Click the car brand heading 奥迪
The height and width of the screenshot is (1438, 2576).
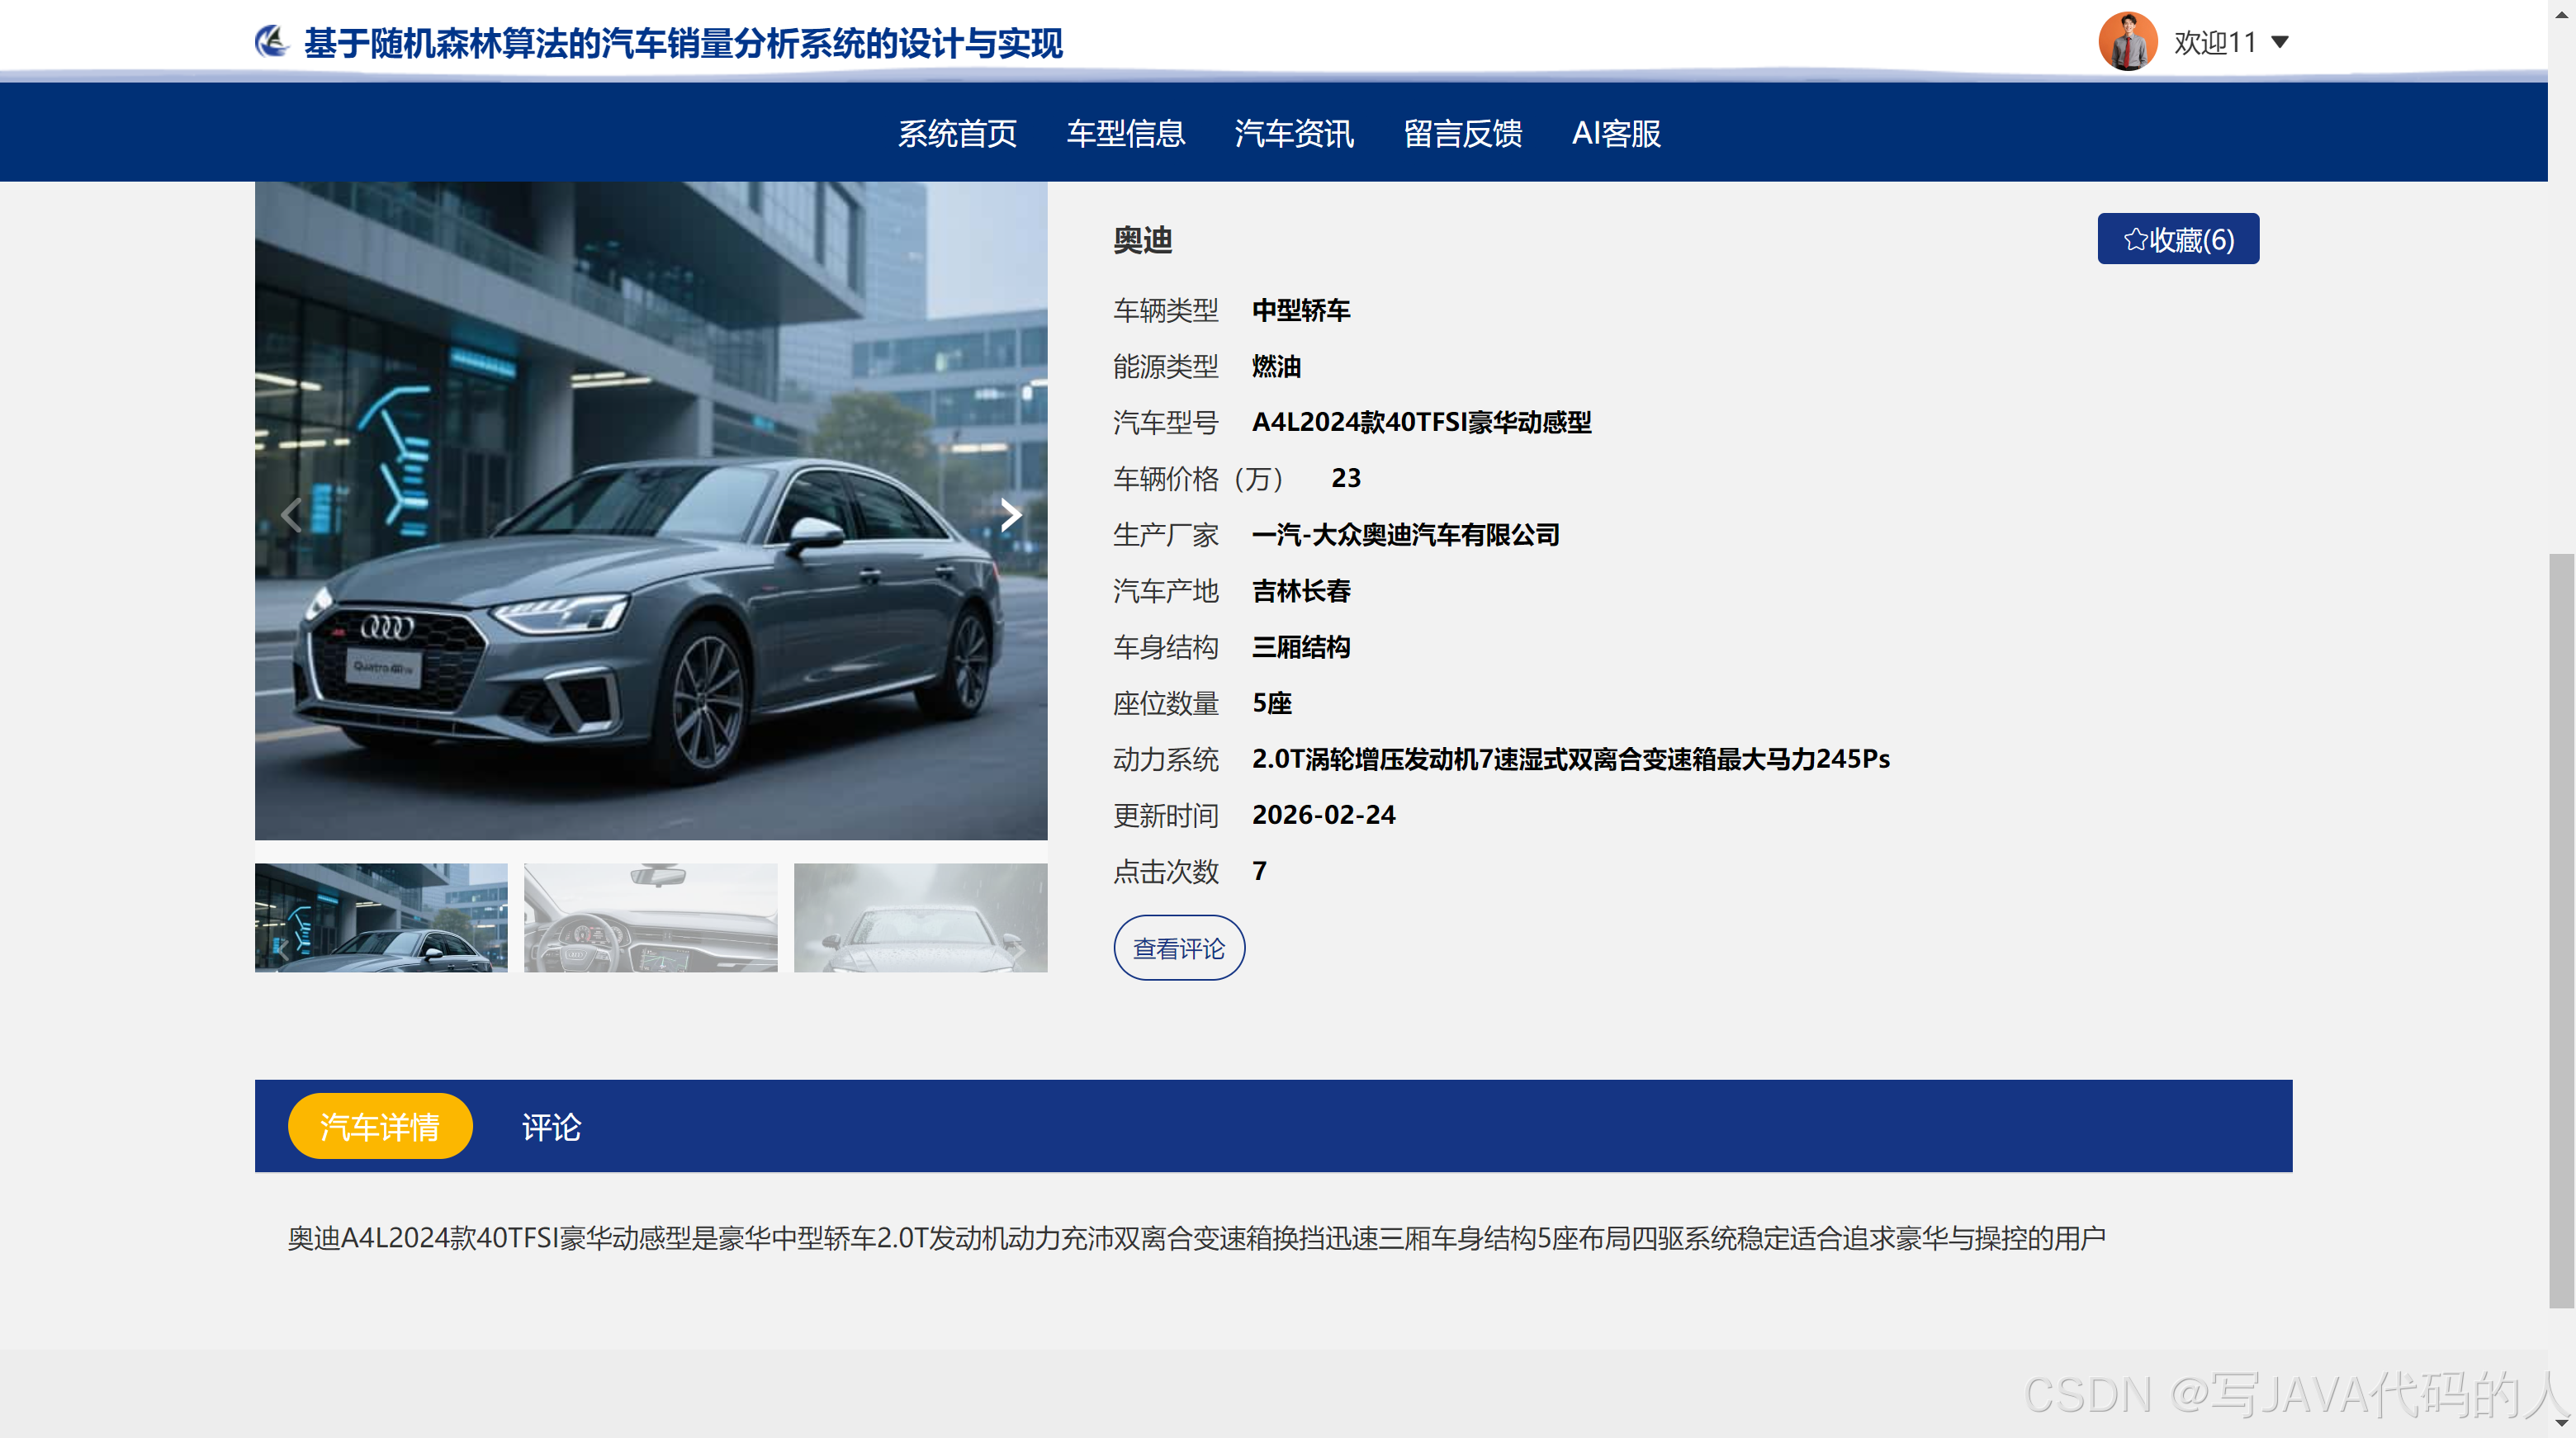point(1143,240)
